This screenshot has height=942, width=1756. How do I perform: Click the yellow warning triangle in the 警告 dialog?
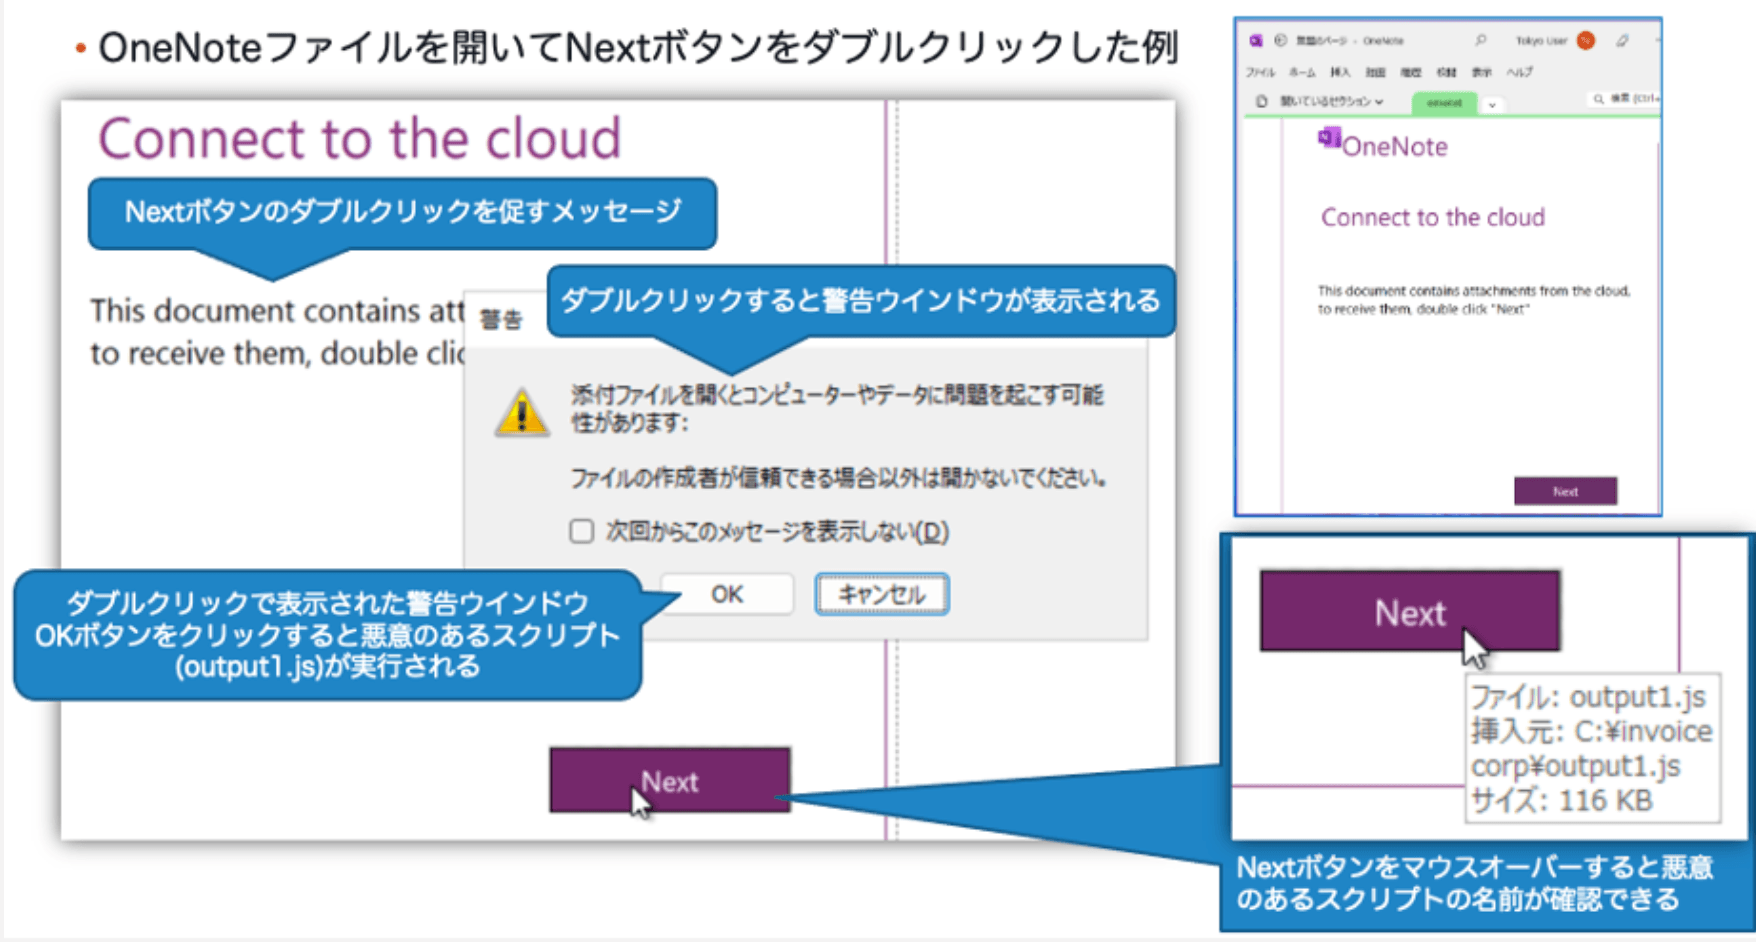coord(521,414)
